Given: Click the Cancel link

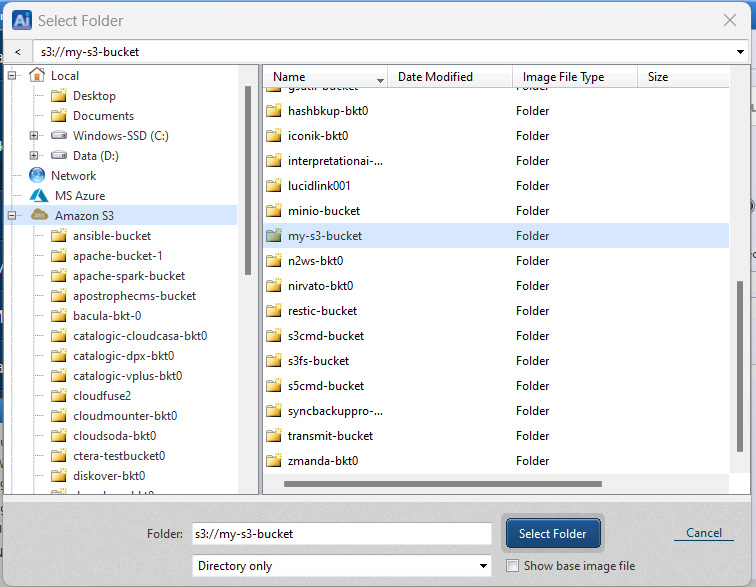Looking at the screenshot, I should (704, 533).
